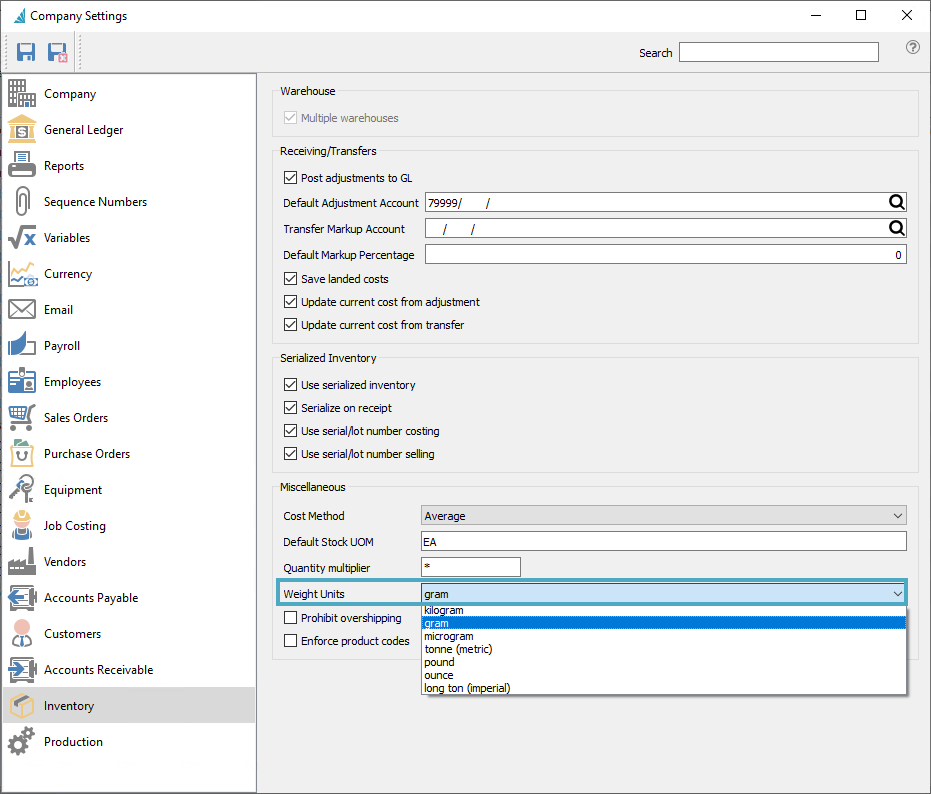Viewport: 931px width, 794px height.
Task: Enable Prohibit overshipping checkbox
Action: pos(291,618)
